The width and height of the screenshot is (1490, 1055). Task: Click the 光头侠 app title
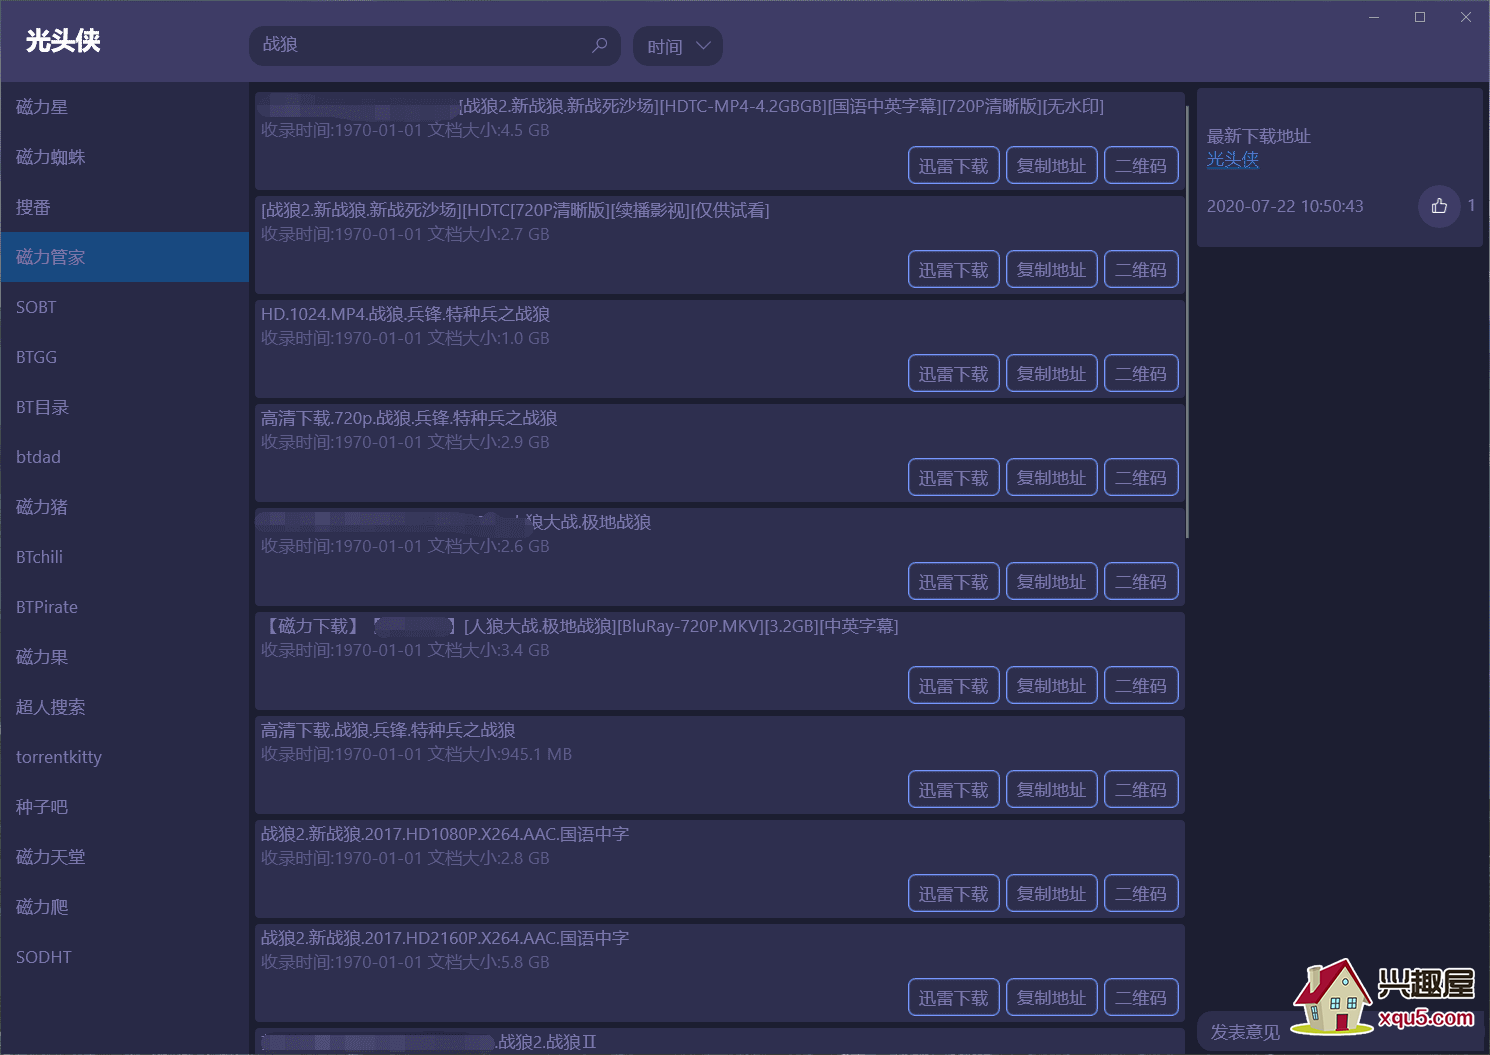[x=63, y=41]
